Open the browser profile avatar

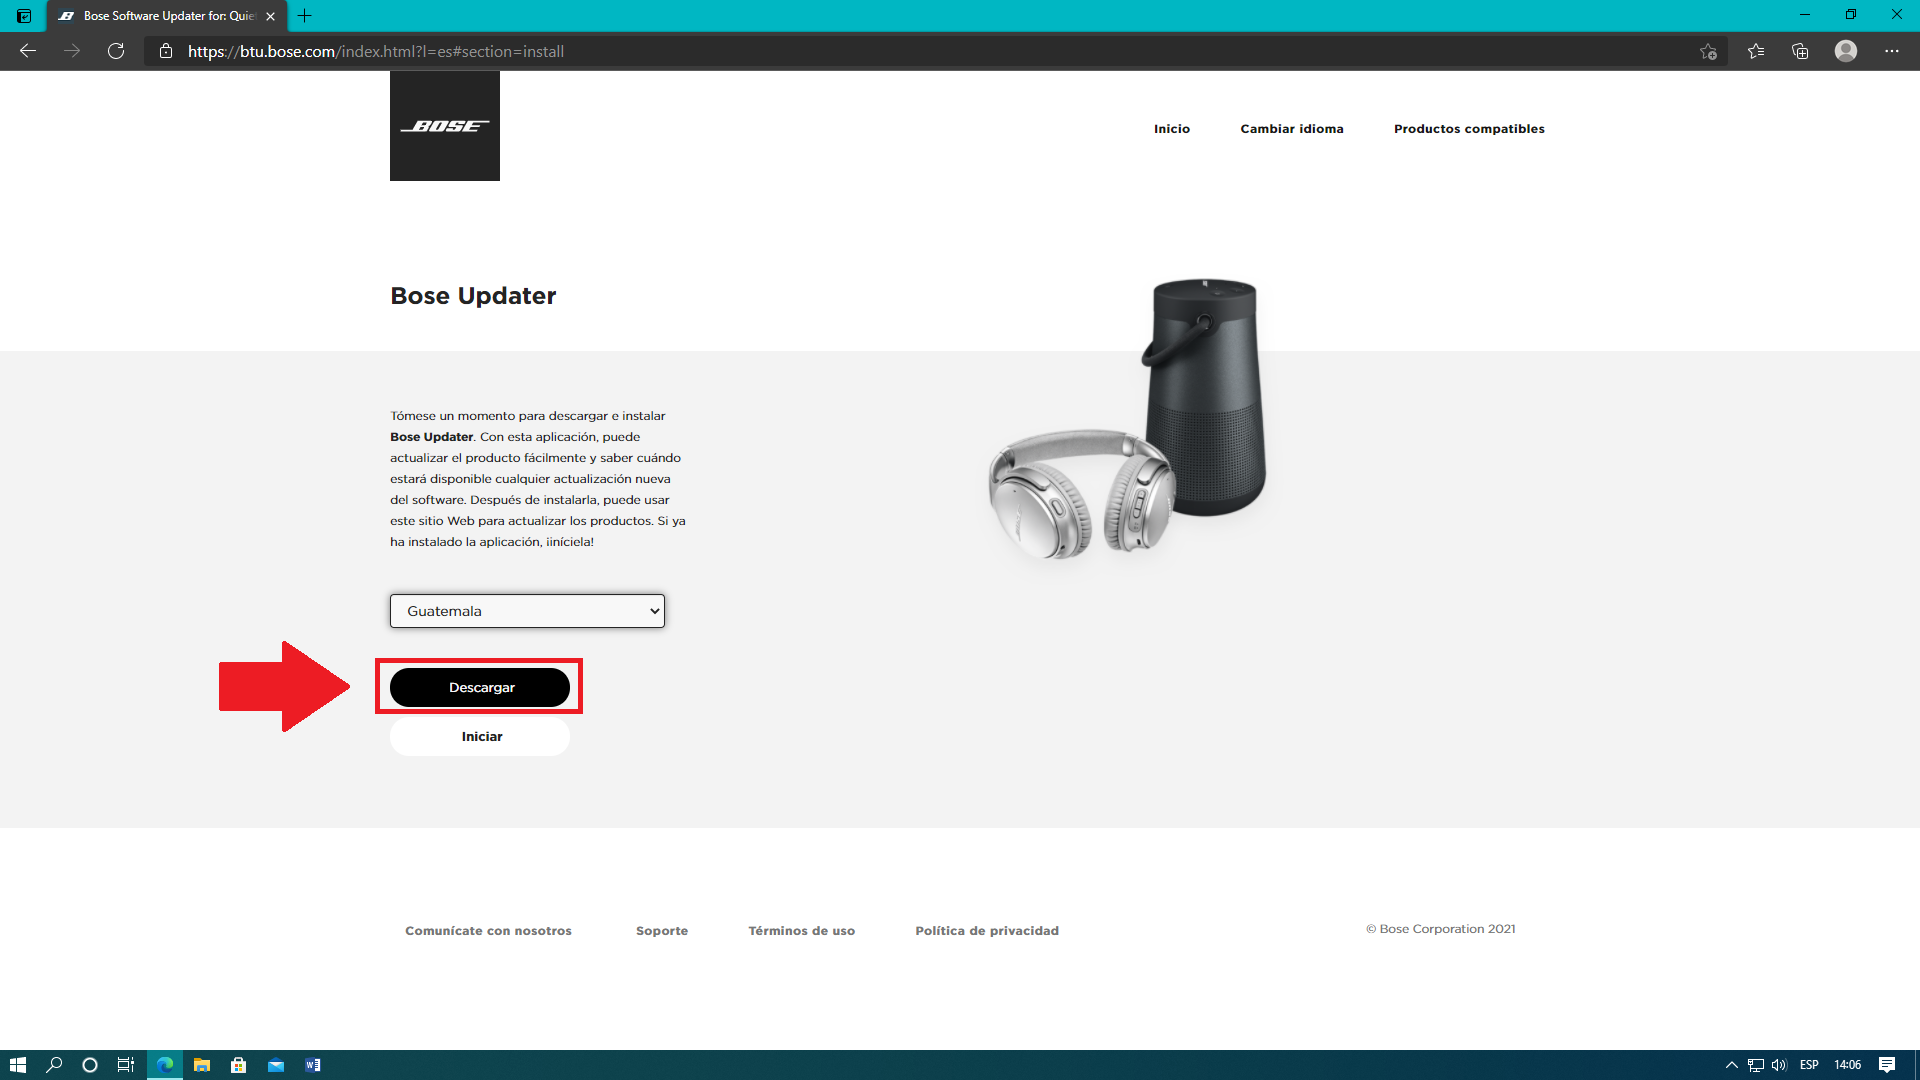click(x=1846, y=51)
